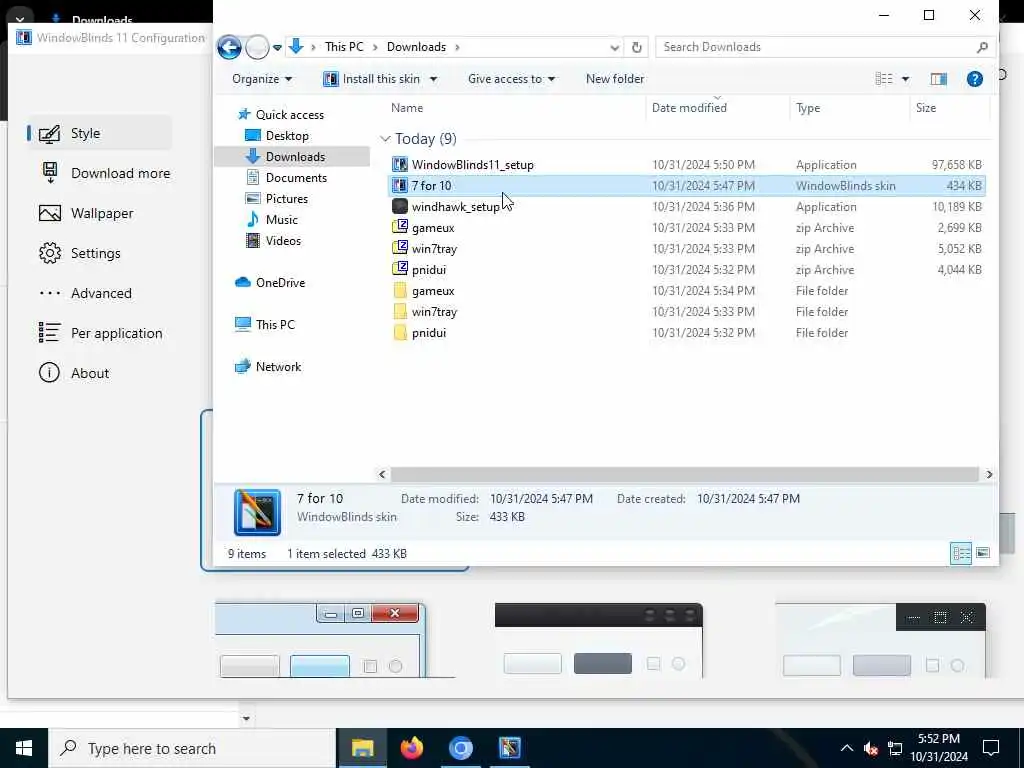This screenshot has width=1024, height=768.
Task: Open About section in WindowBlinds
Action: tap(74, 374)
